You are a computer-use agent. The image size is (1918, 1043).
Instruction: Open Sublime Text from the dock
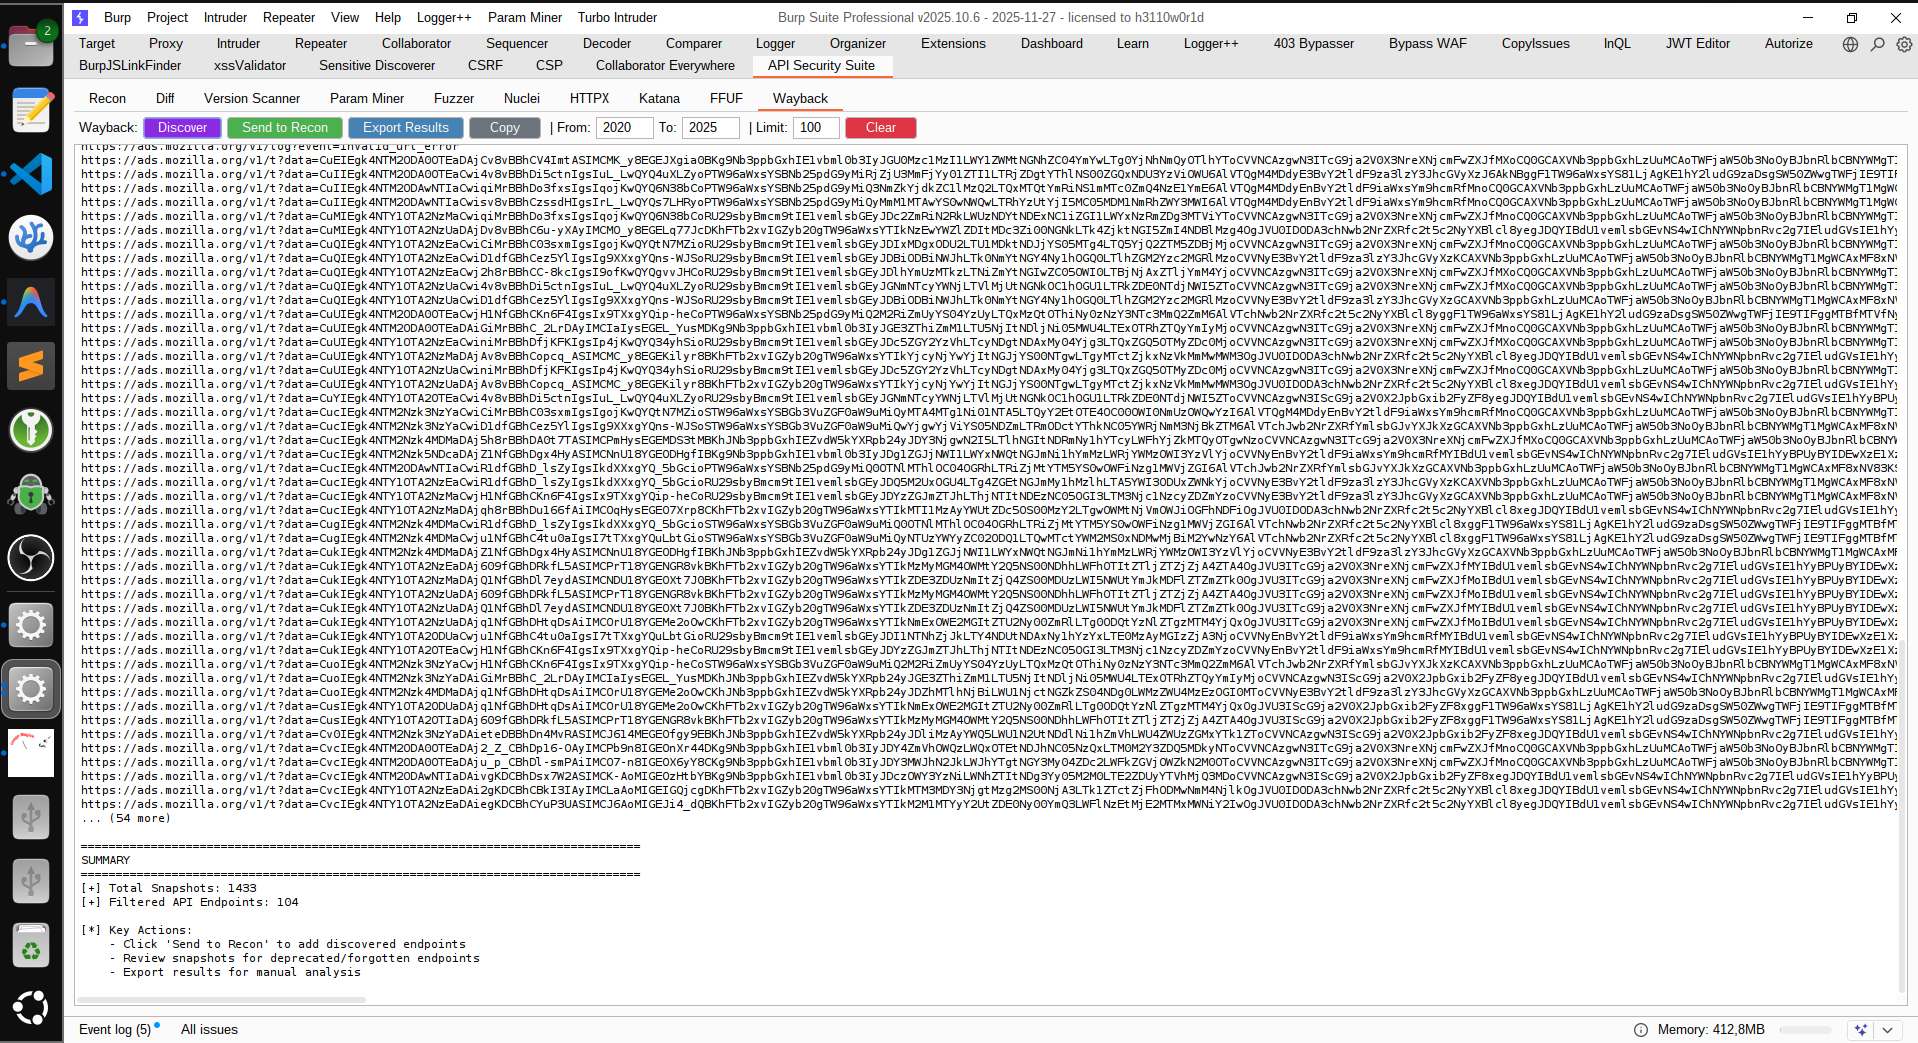tap(31, 366)
